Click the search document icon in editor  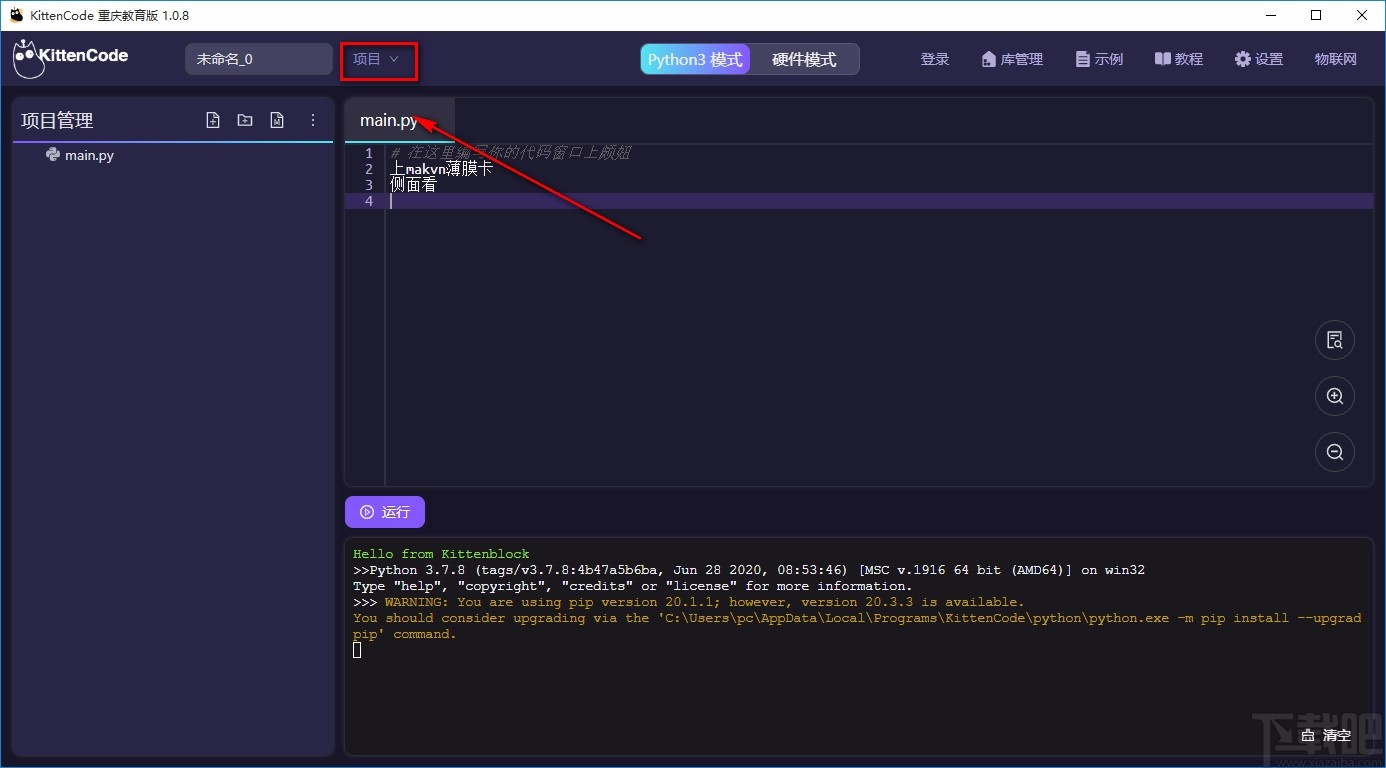[1335, 340]
